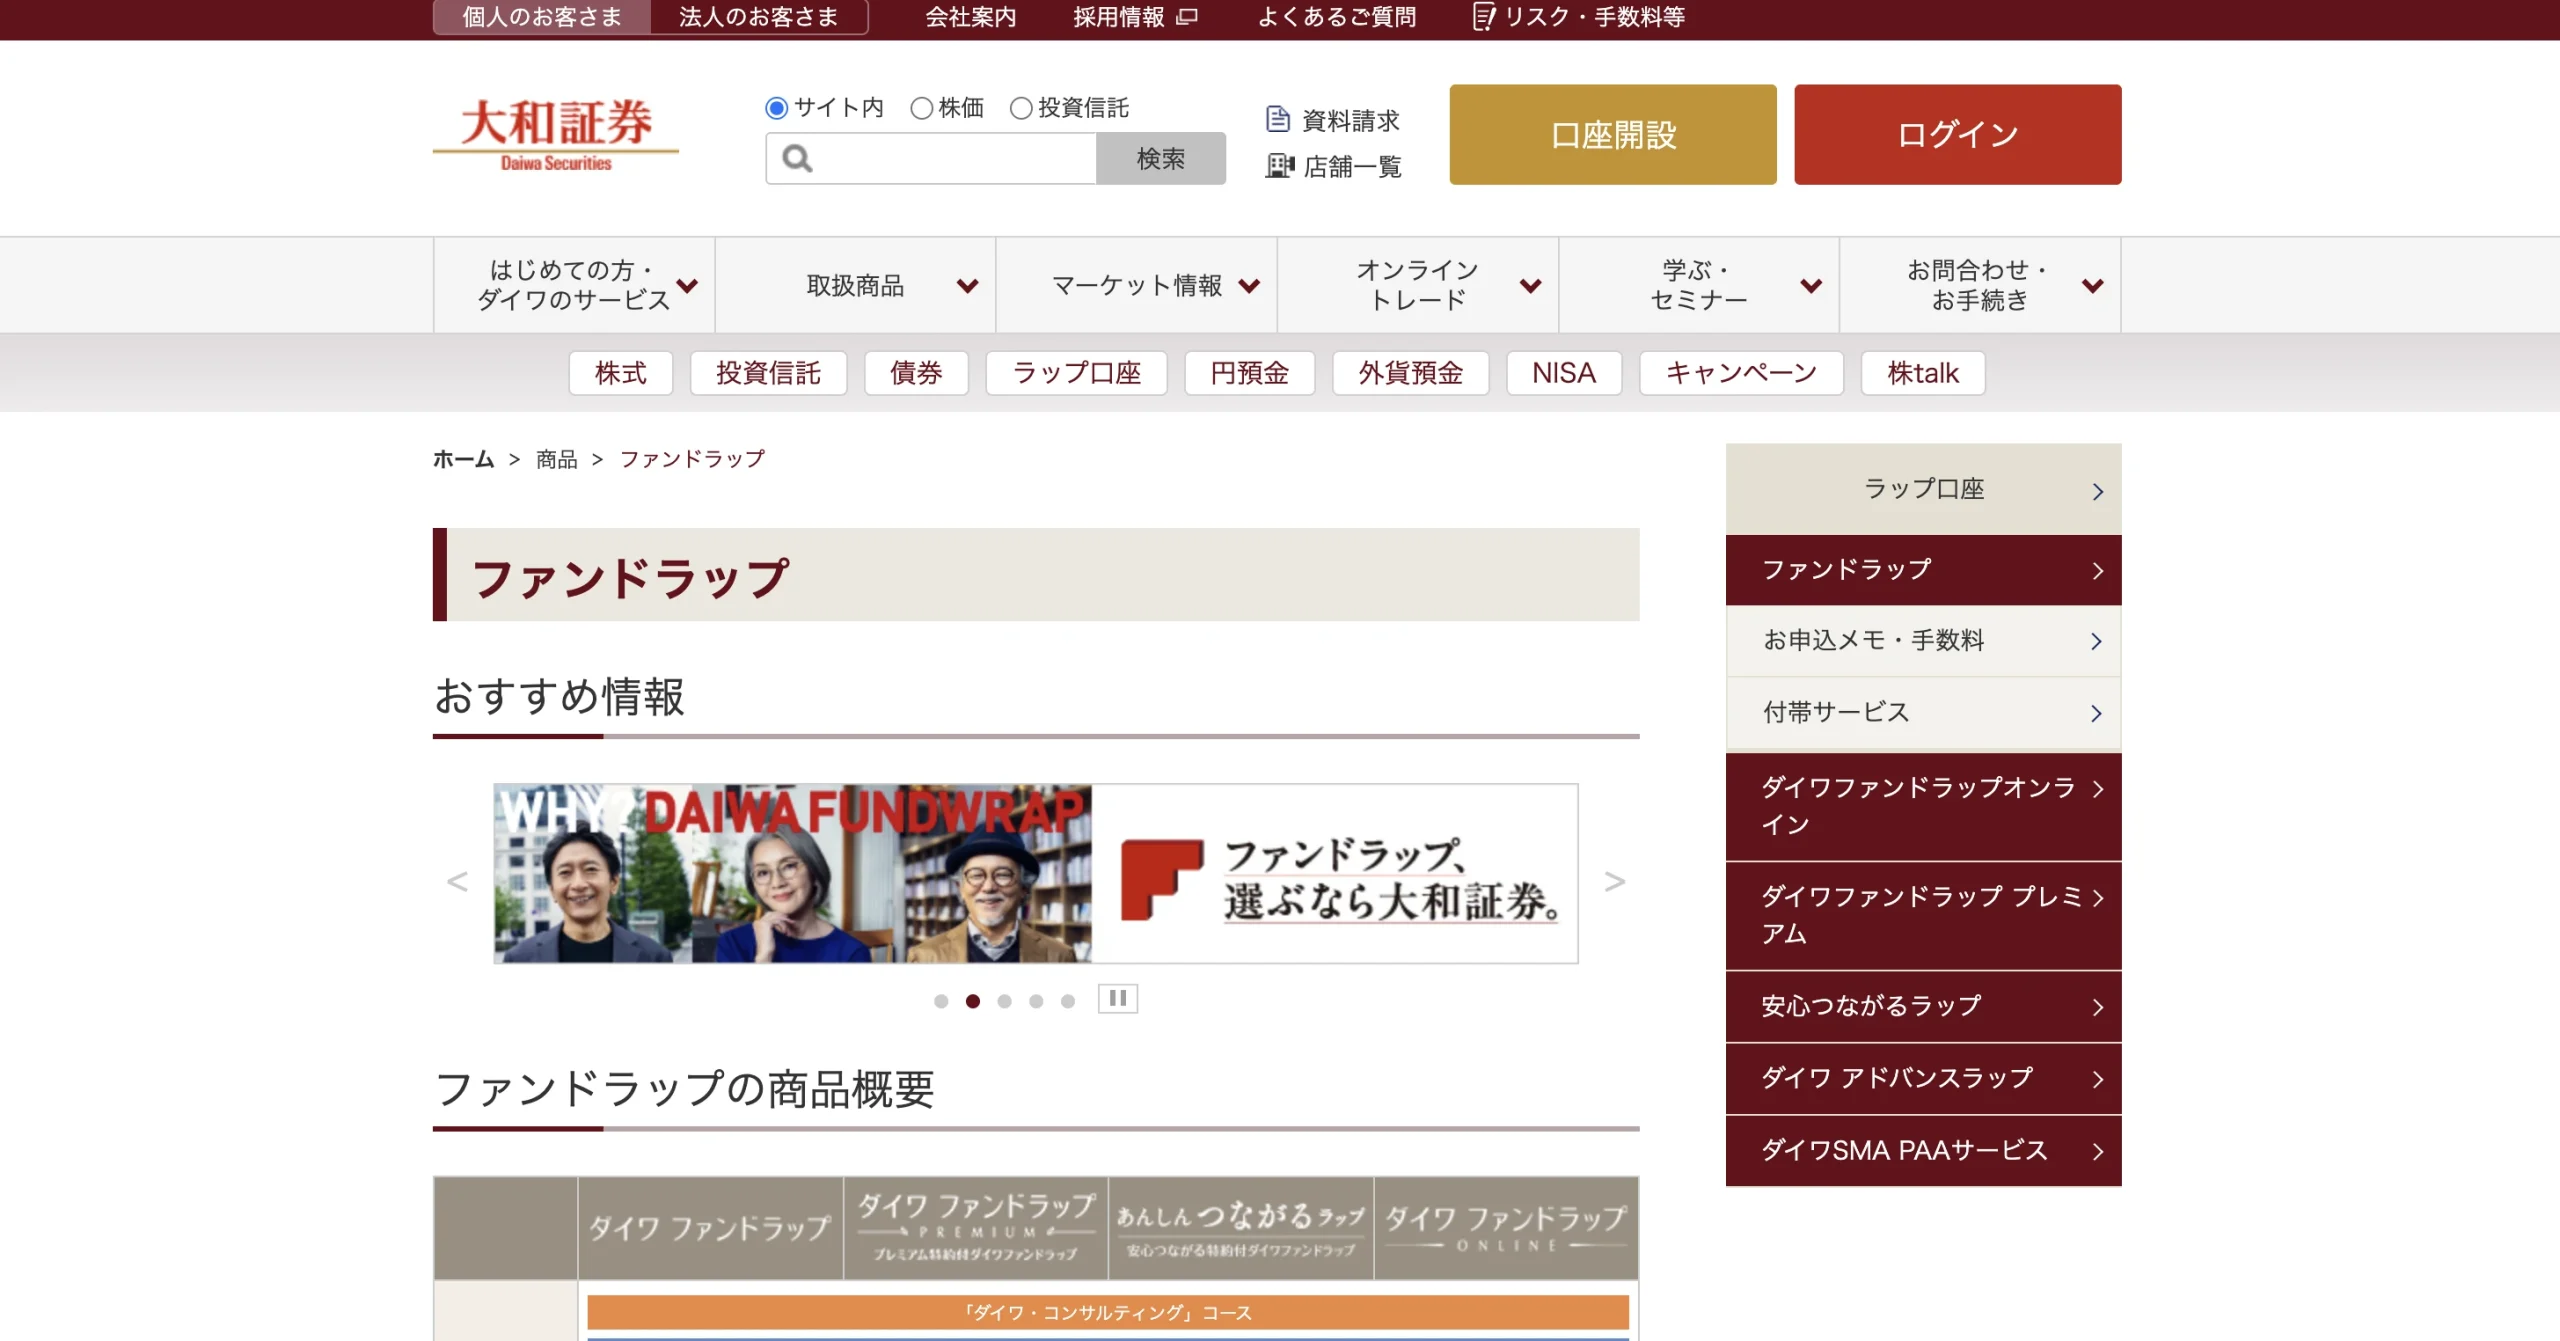
Task: Click the 検索 search button
Action: pos(1161,158)
